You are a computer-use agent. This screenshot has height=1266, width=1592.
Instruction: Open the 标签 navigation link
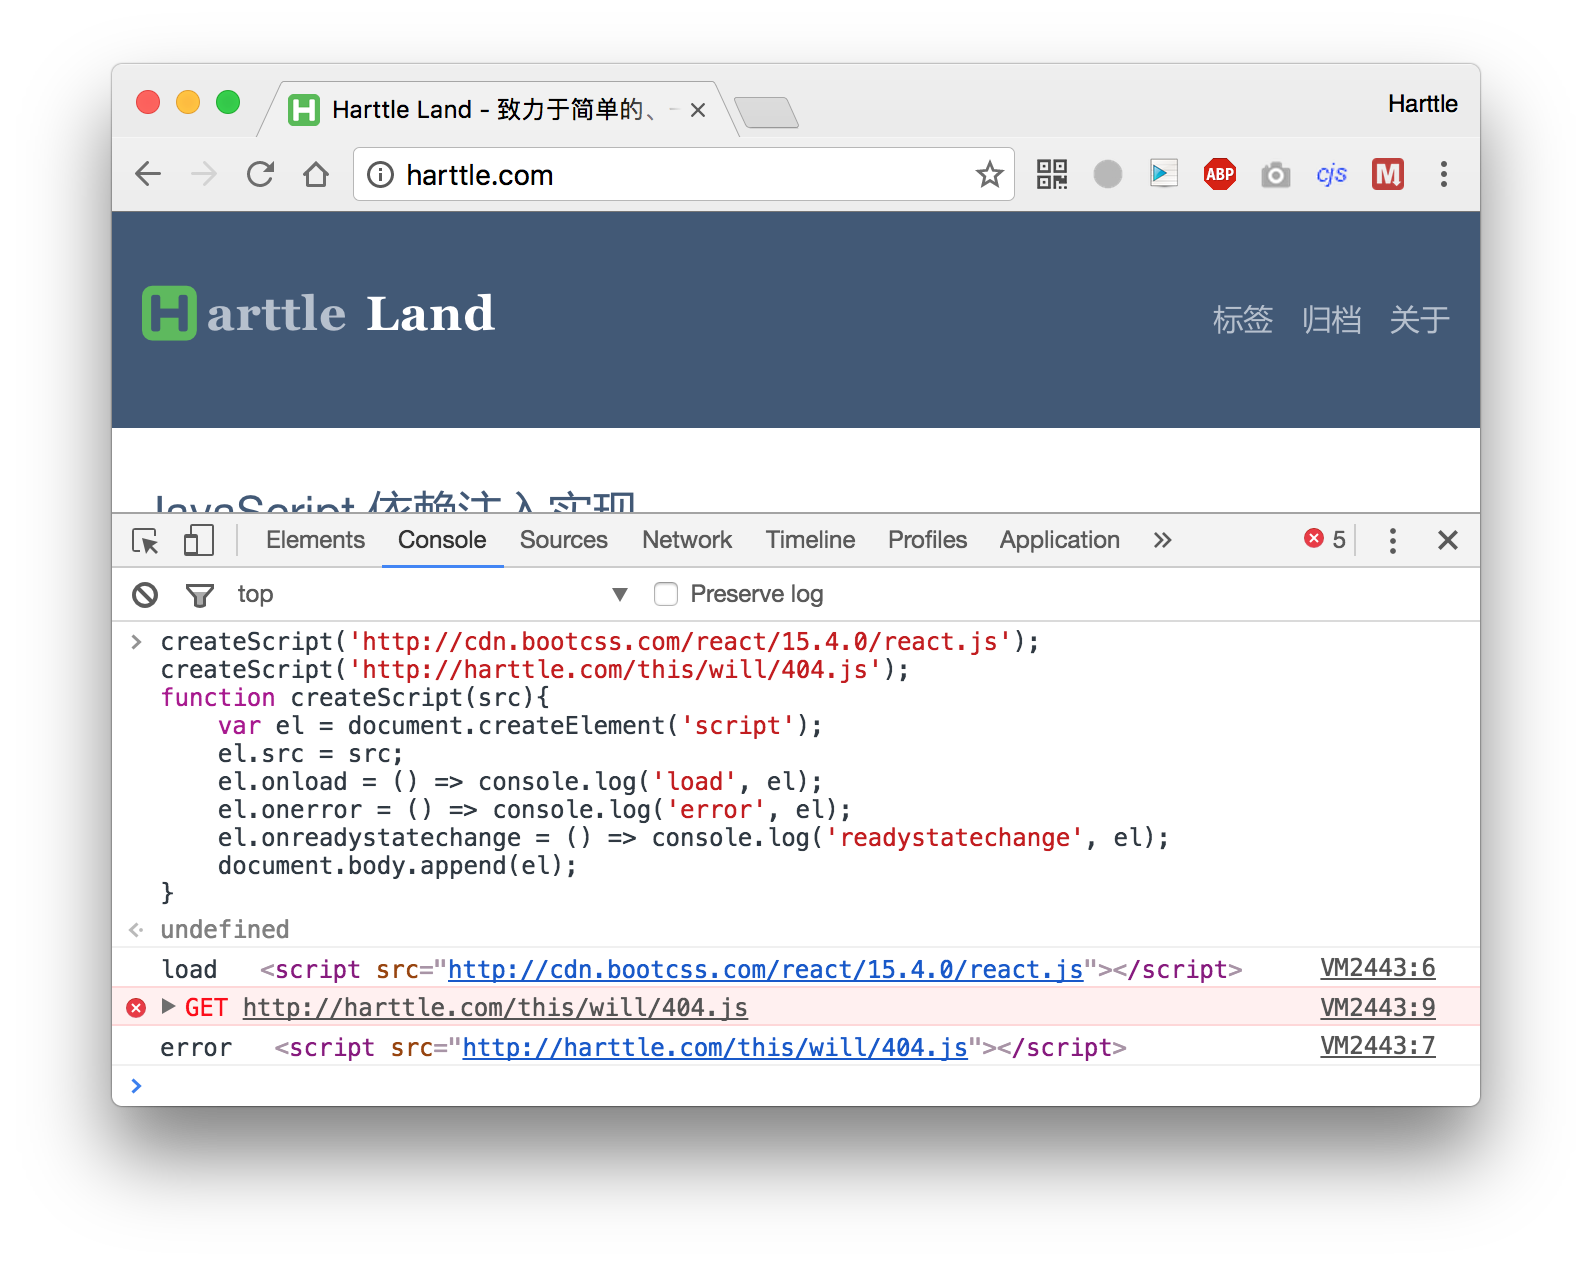(x=1243, y=320)
